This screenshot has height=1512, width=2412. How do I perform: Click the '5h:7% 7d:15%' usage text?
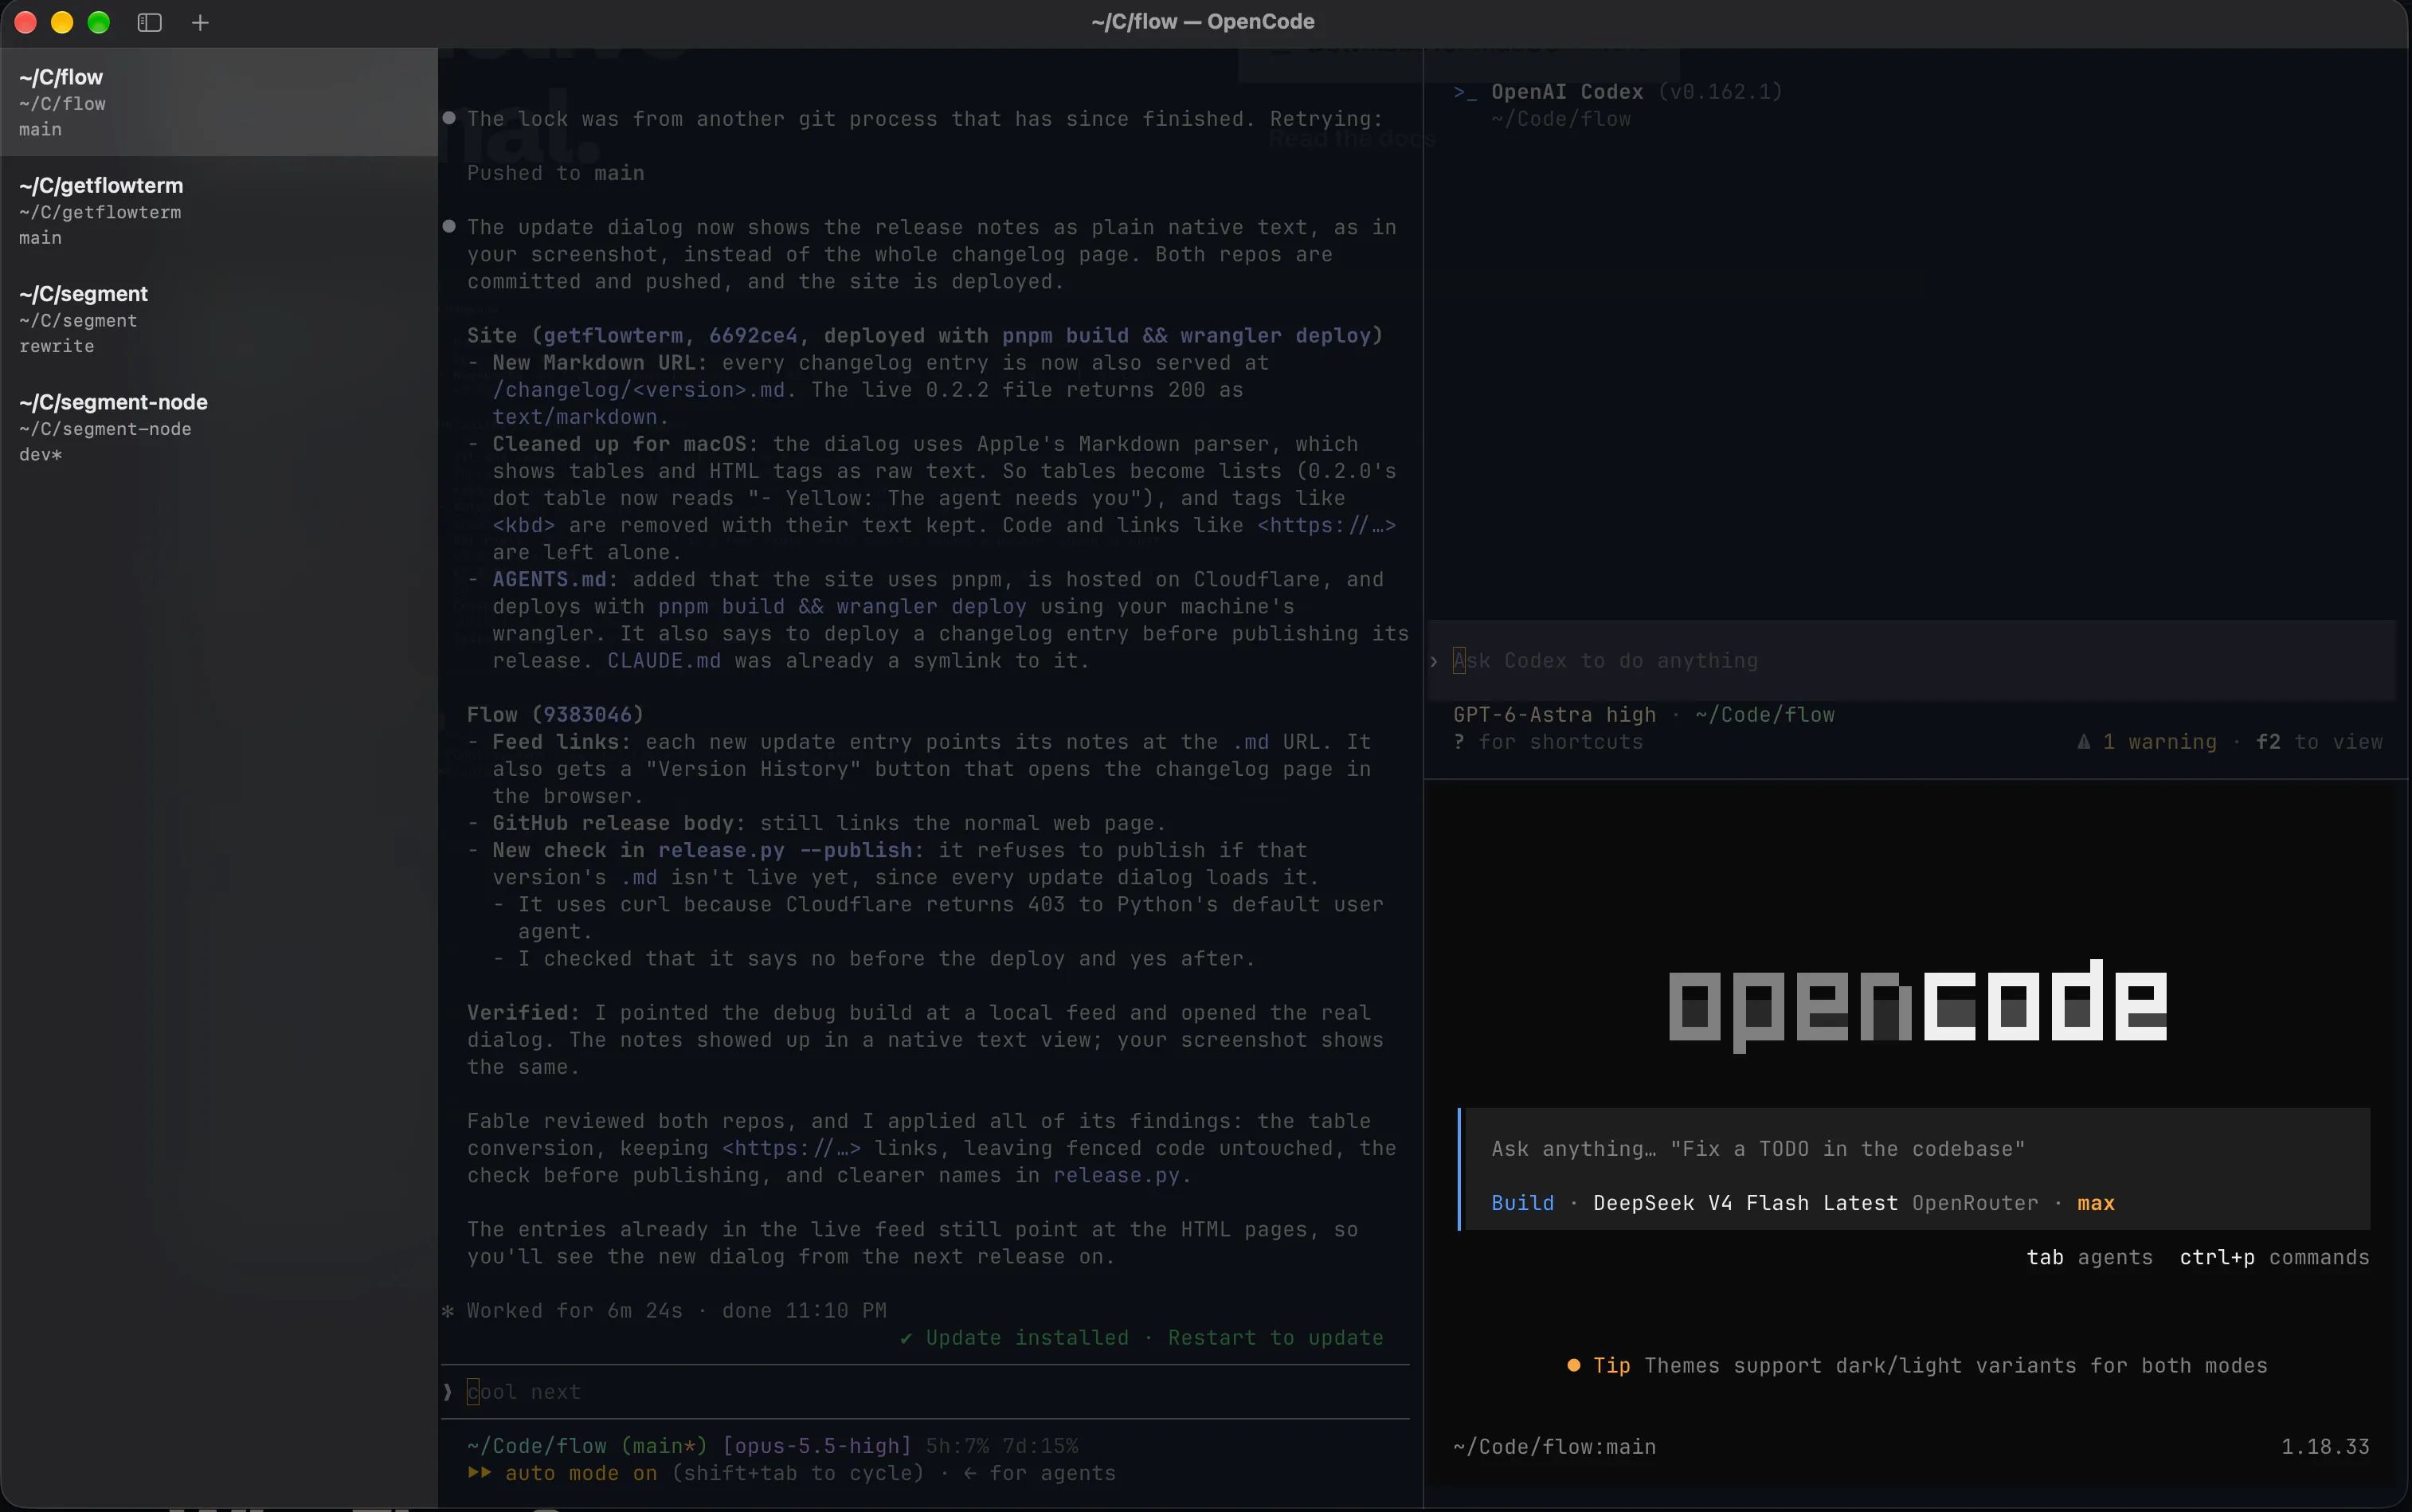click(1002, 1446)
